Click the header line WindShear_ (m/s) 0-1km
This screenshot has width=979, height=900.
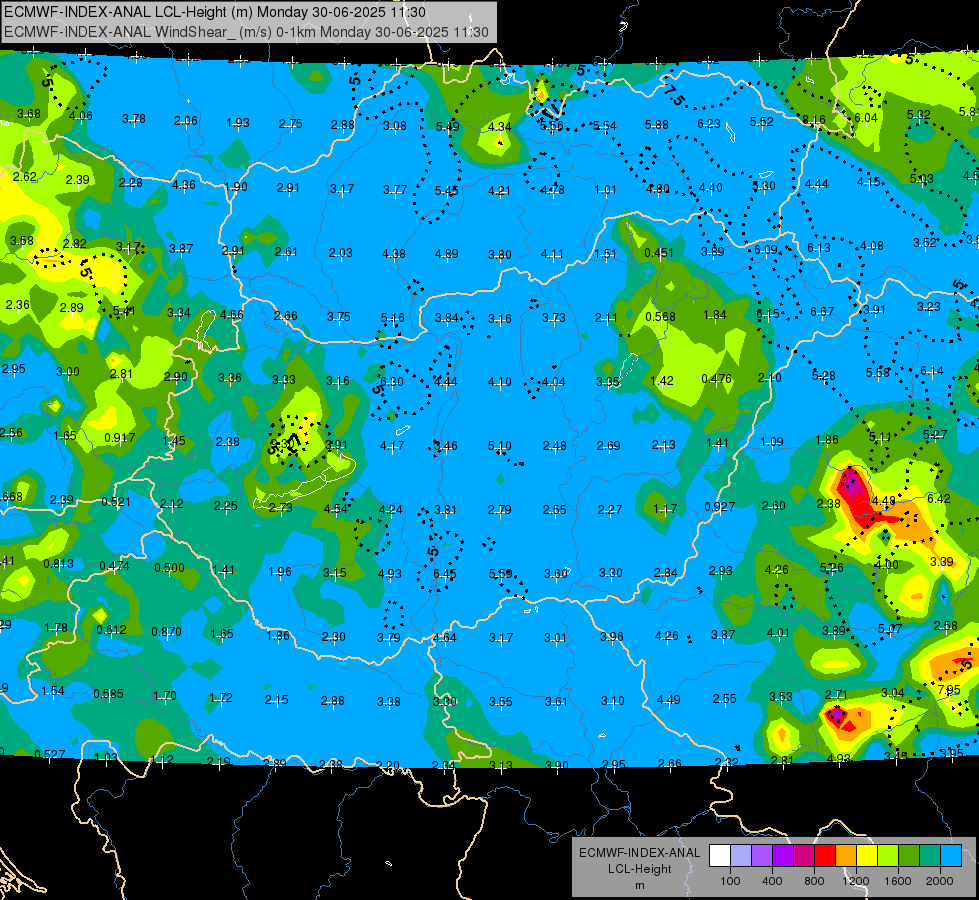(246, 32)
